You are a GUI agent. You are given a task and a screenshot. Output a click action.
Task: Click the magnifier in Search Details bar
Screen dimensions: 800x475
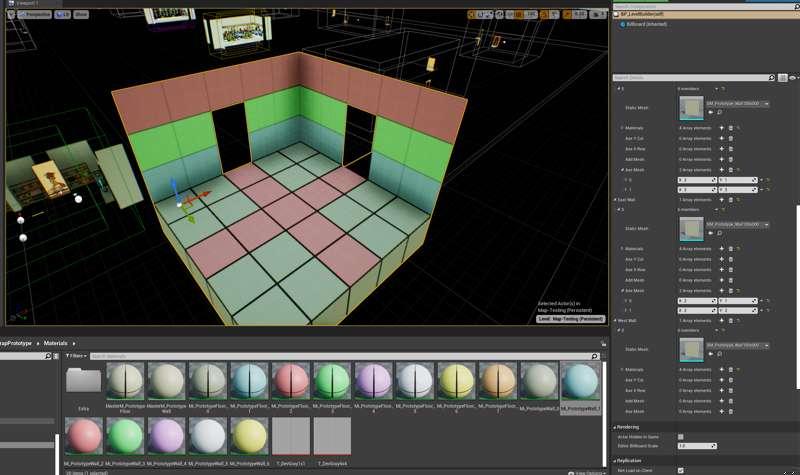[x=771, y=78]
